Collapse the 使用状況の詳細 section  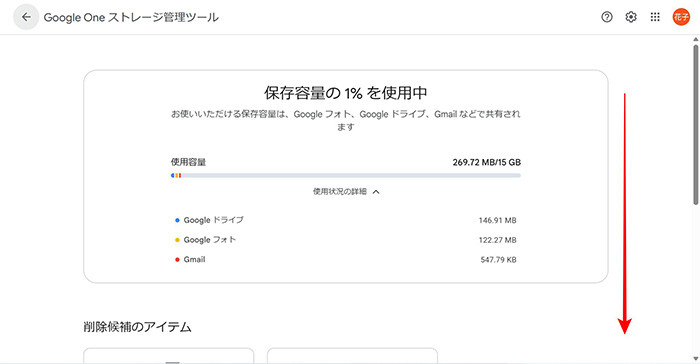[346, 192]
